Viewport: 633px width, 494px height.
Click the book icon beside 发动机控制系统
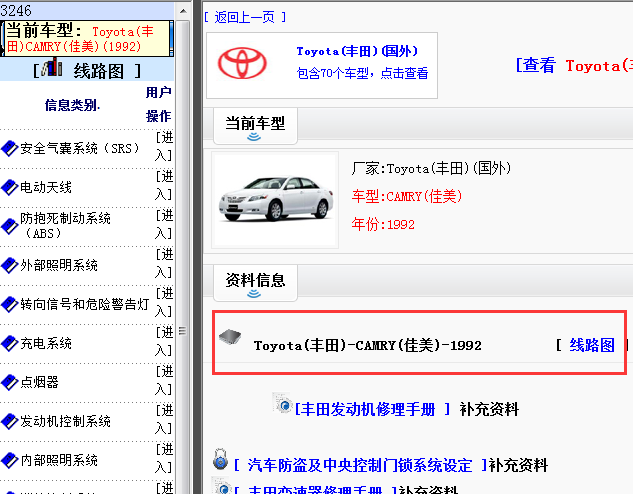click(9, 421)
